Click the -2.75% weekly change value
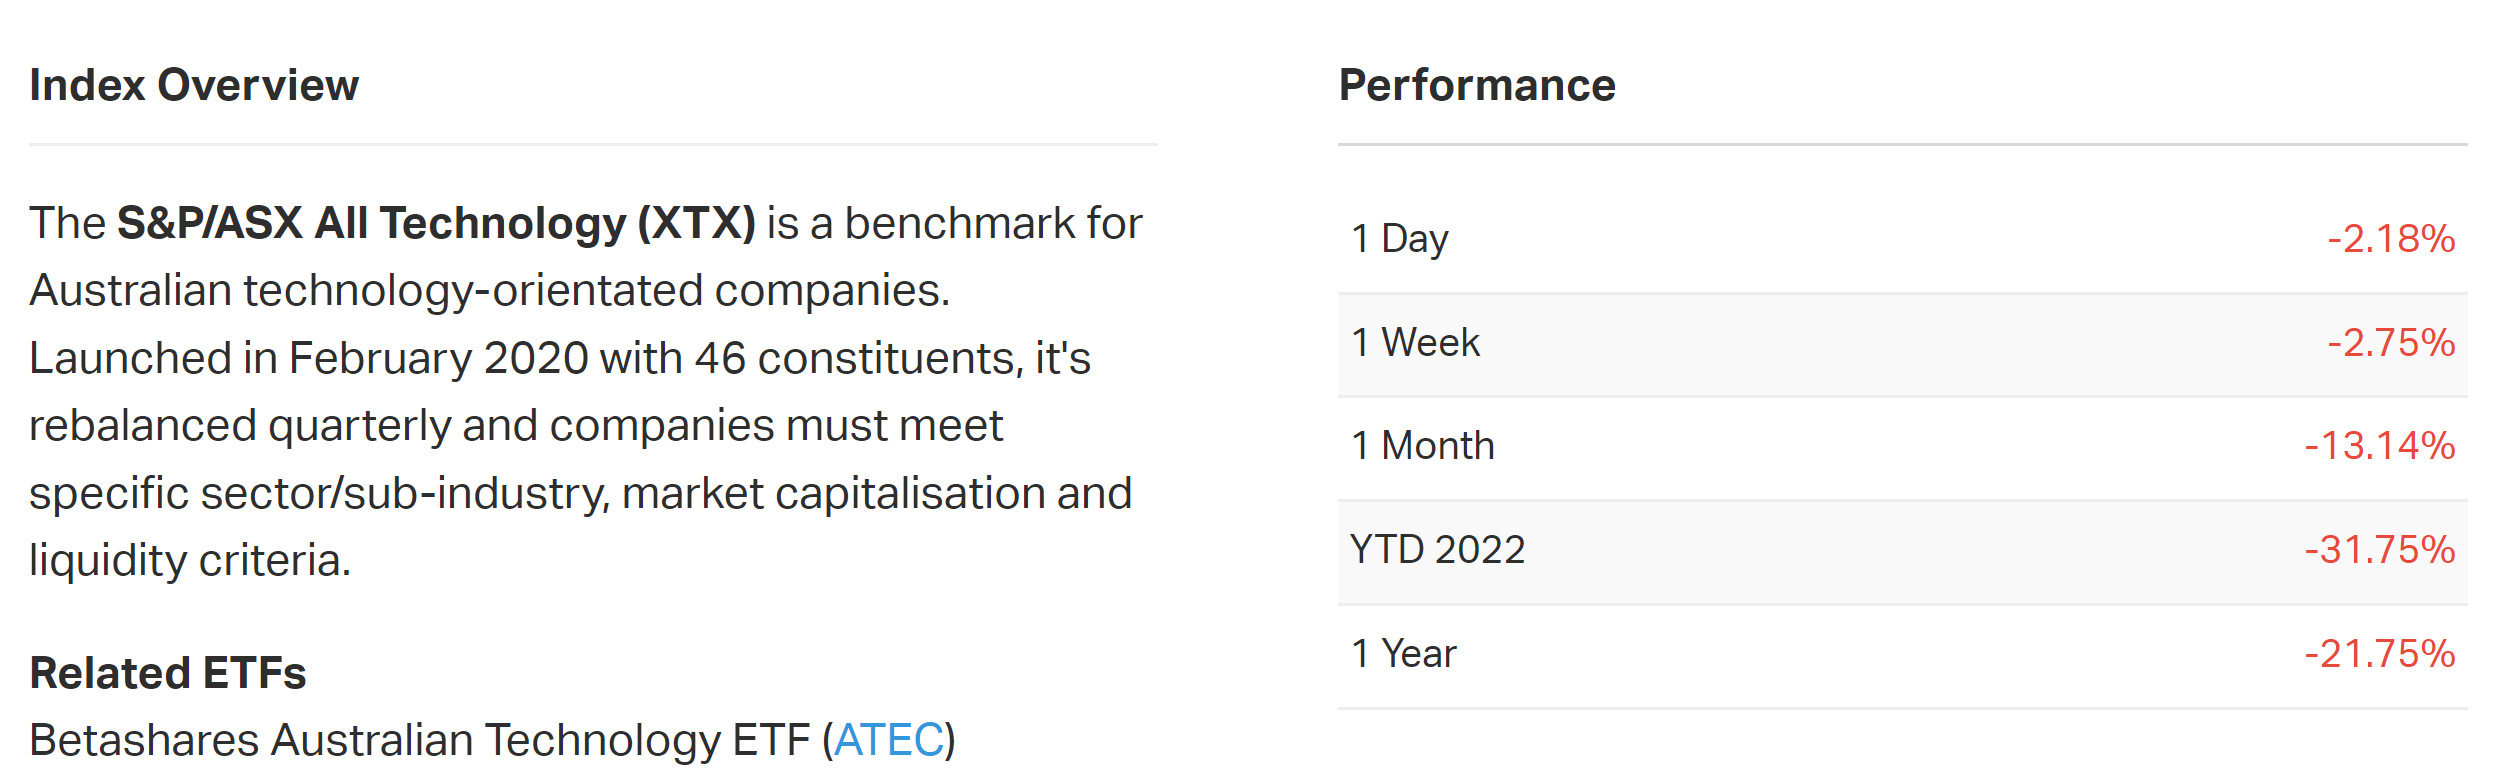Viewport: 2507px width, 776px height. click(2391, 343)
